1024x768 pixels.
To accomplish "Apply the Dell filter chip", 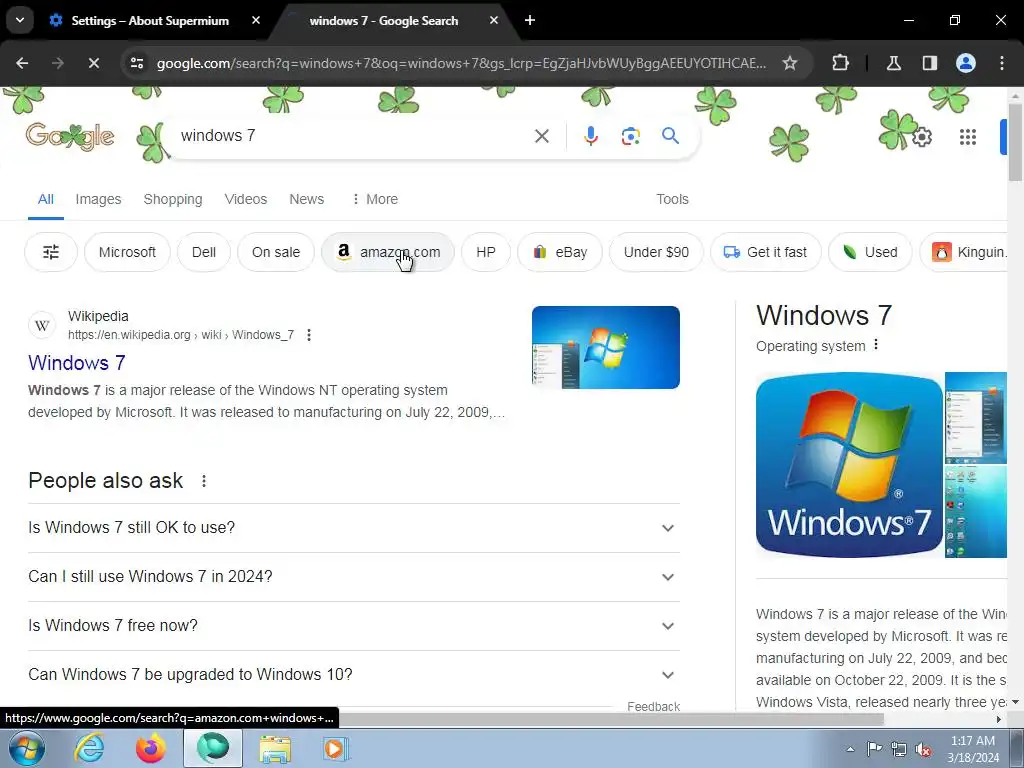I will [204, 252].
